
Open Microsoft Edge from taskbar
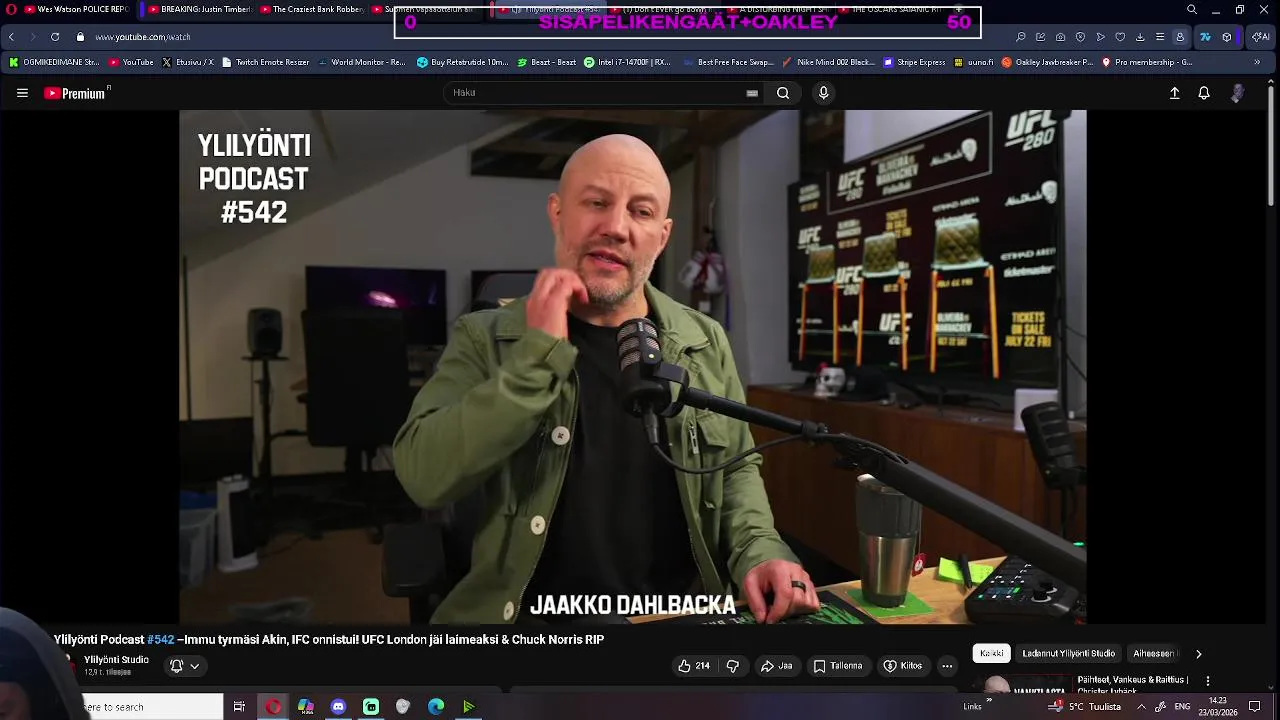(436, 707)
